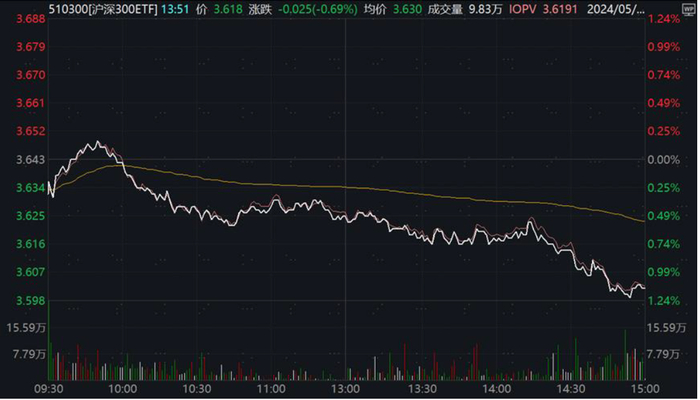This screenshot has height=400, width=700.
Task: Click the 13:00 time axis label
Action: tap(346, 389)
